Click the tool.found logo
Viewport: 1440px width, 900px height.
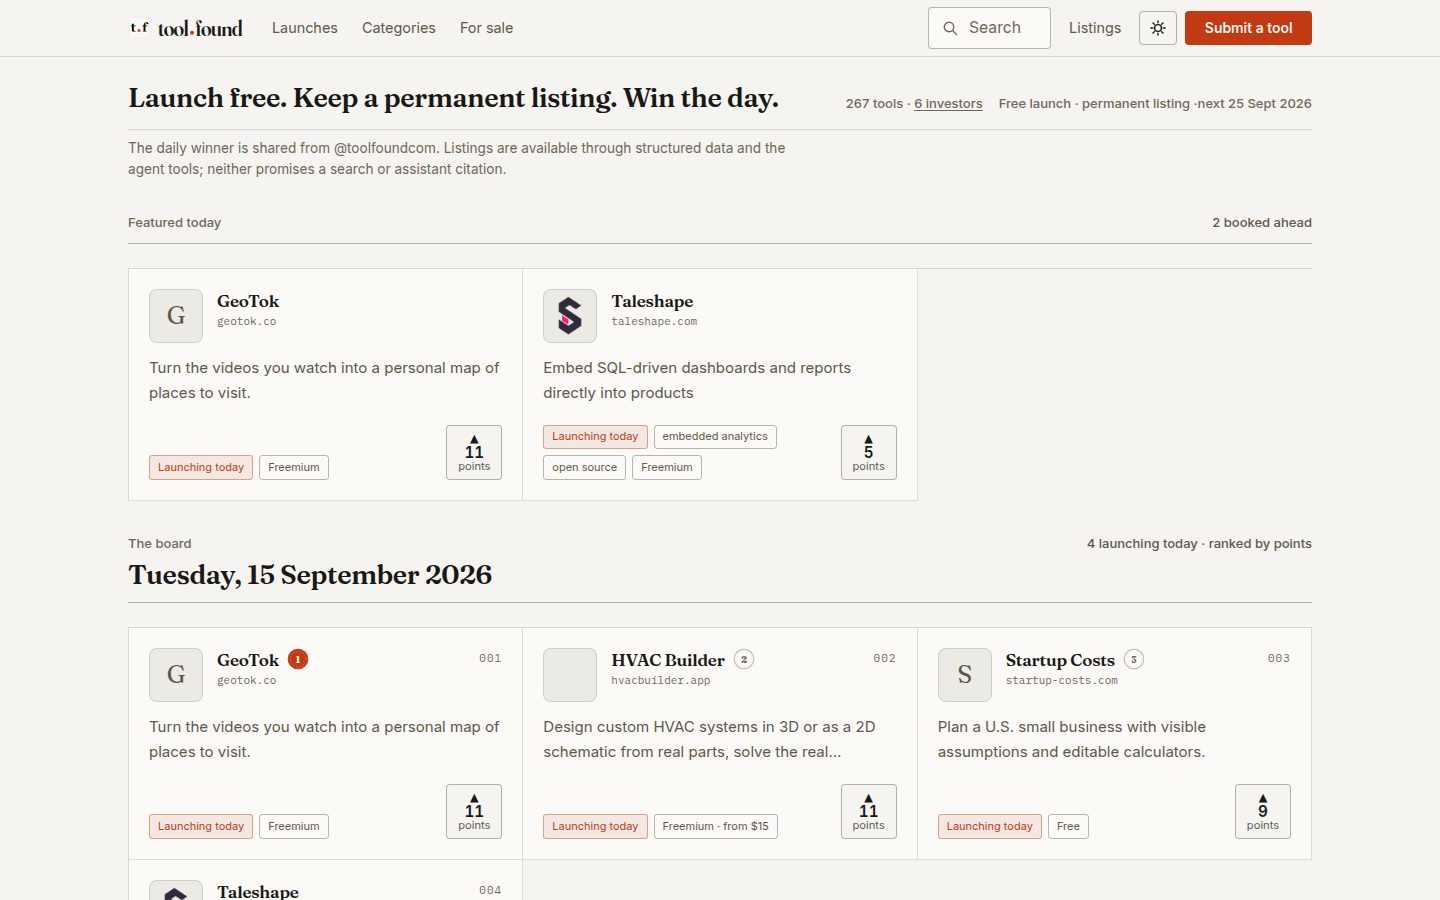[x=186, y=28]
